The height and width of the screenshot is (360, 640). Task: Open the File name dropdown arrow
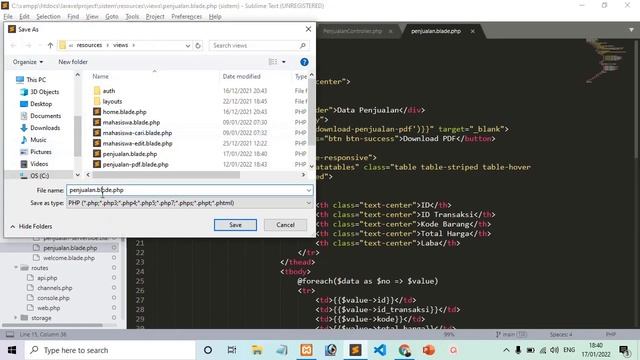pos(309,190)
